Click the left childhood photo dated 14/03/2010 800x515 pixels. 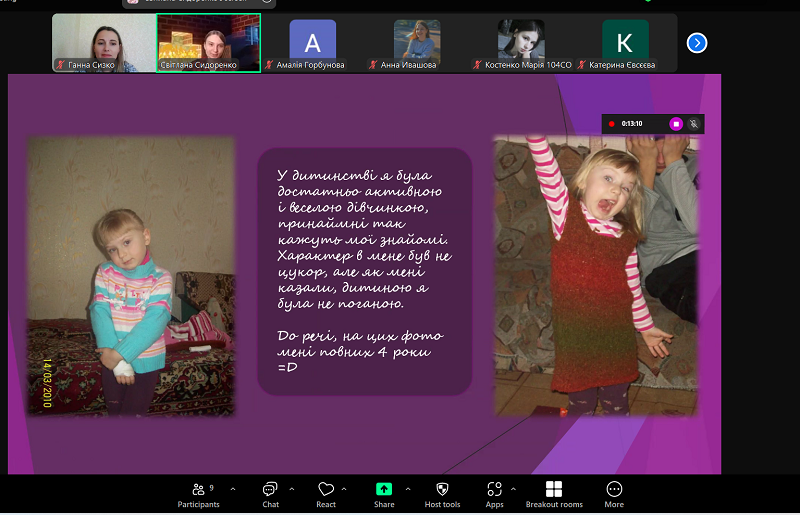(x=131, y=276)
